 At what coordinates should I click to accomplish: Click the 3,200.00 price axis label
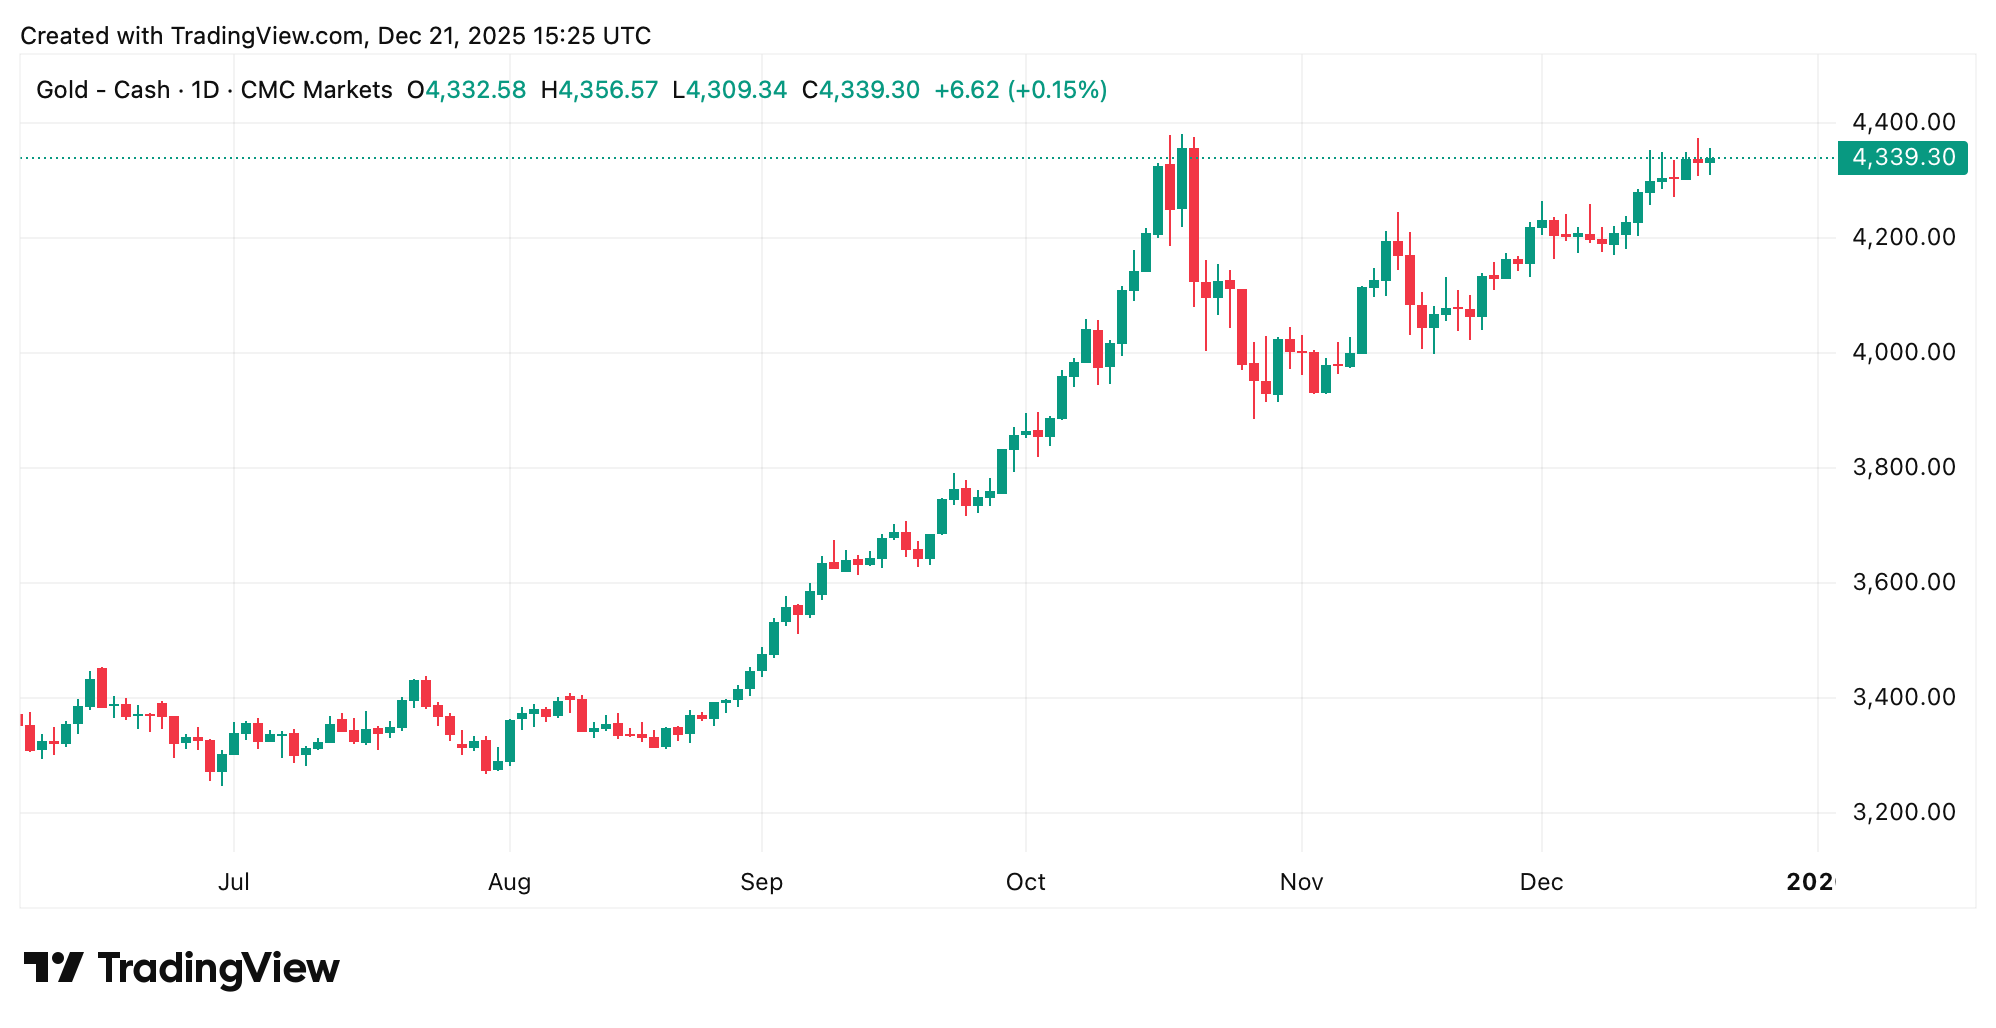pyautogui.click(x=1903, y=812)
